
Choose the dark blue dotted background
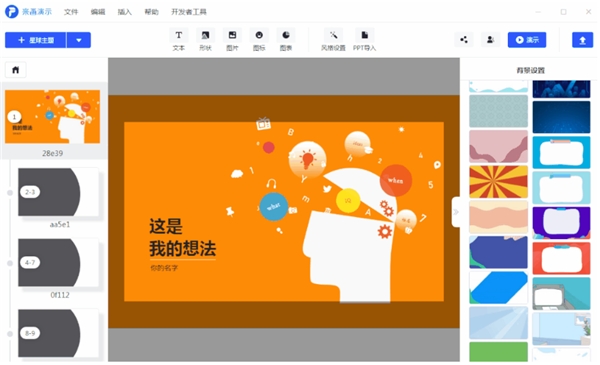point(561,117)
